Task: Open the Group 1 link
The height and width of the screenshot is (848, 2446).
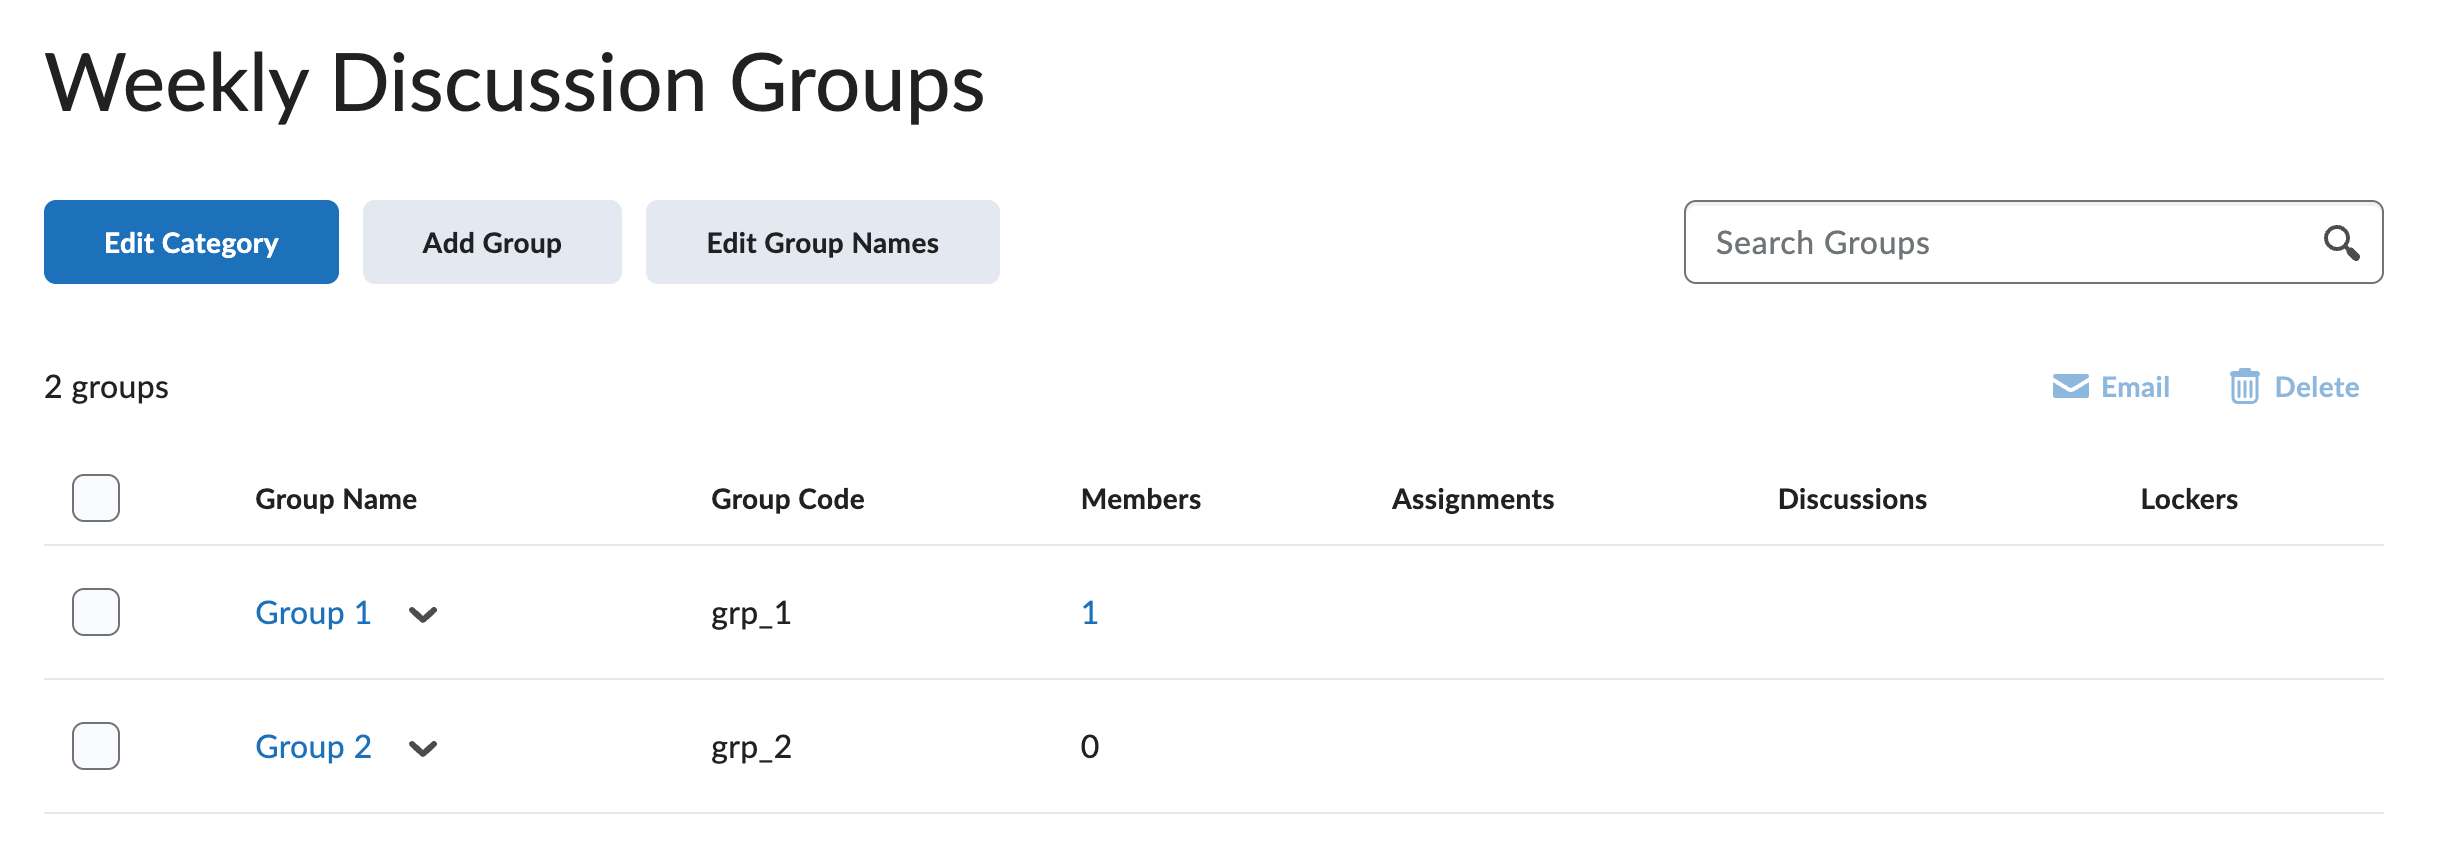Action: pyautogui.click(x=313, y=612)
